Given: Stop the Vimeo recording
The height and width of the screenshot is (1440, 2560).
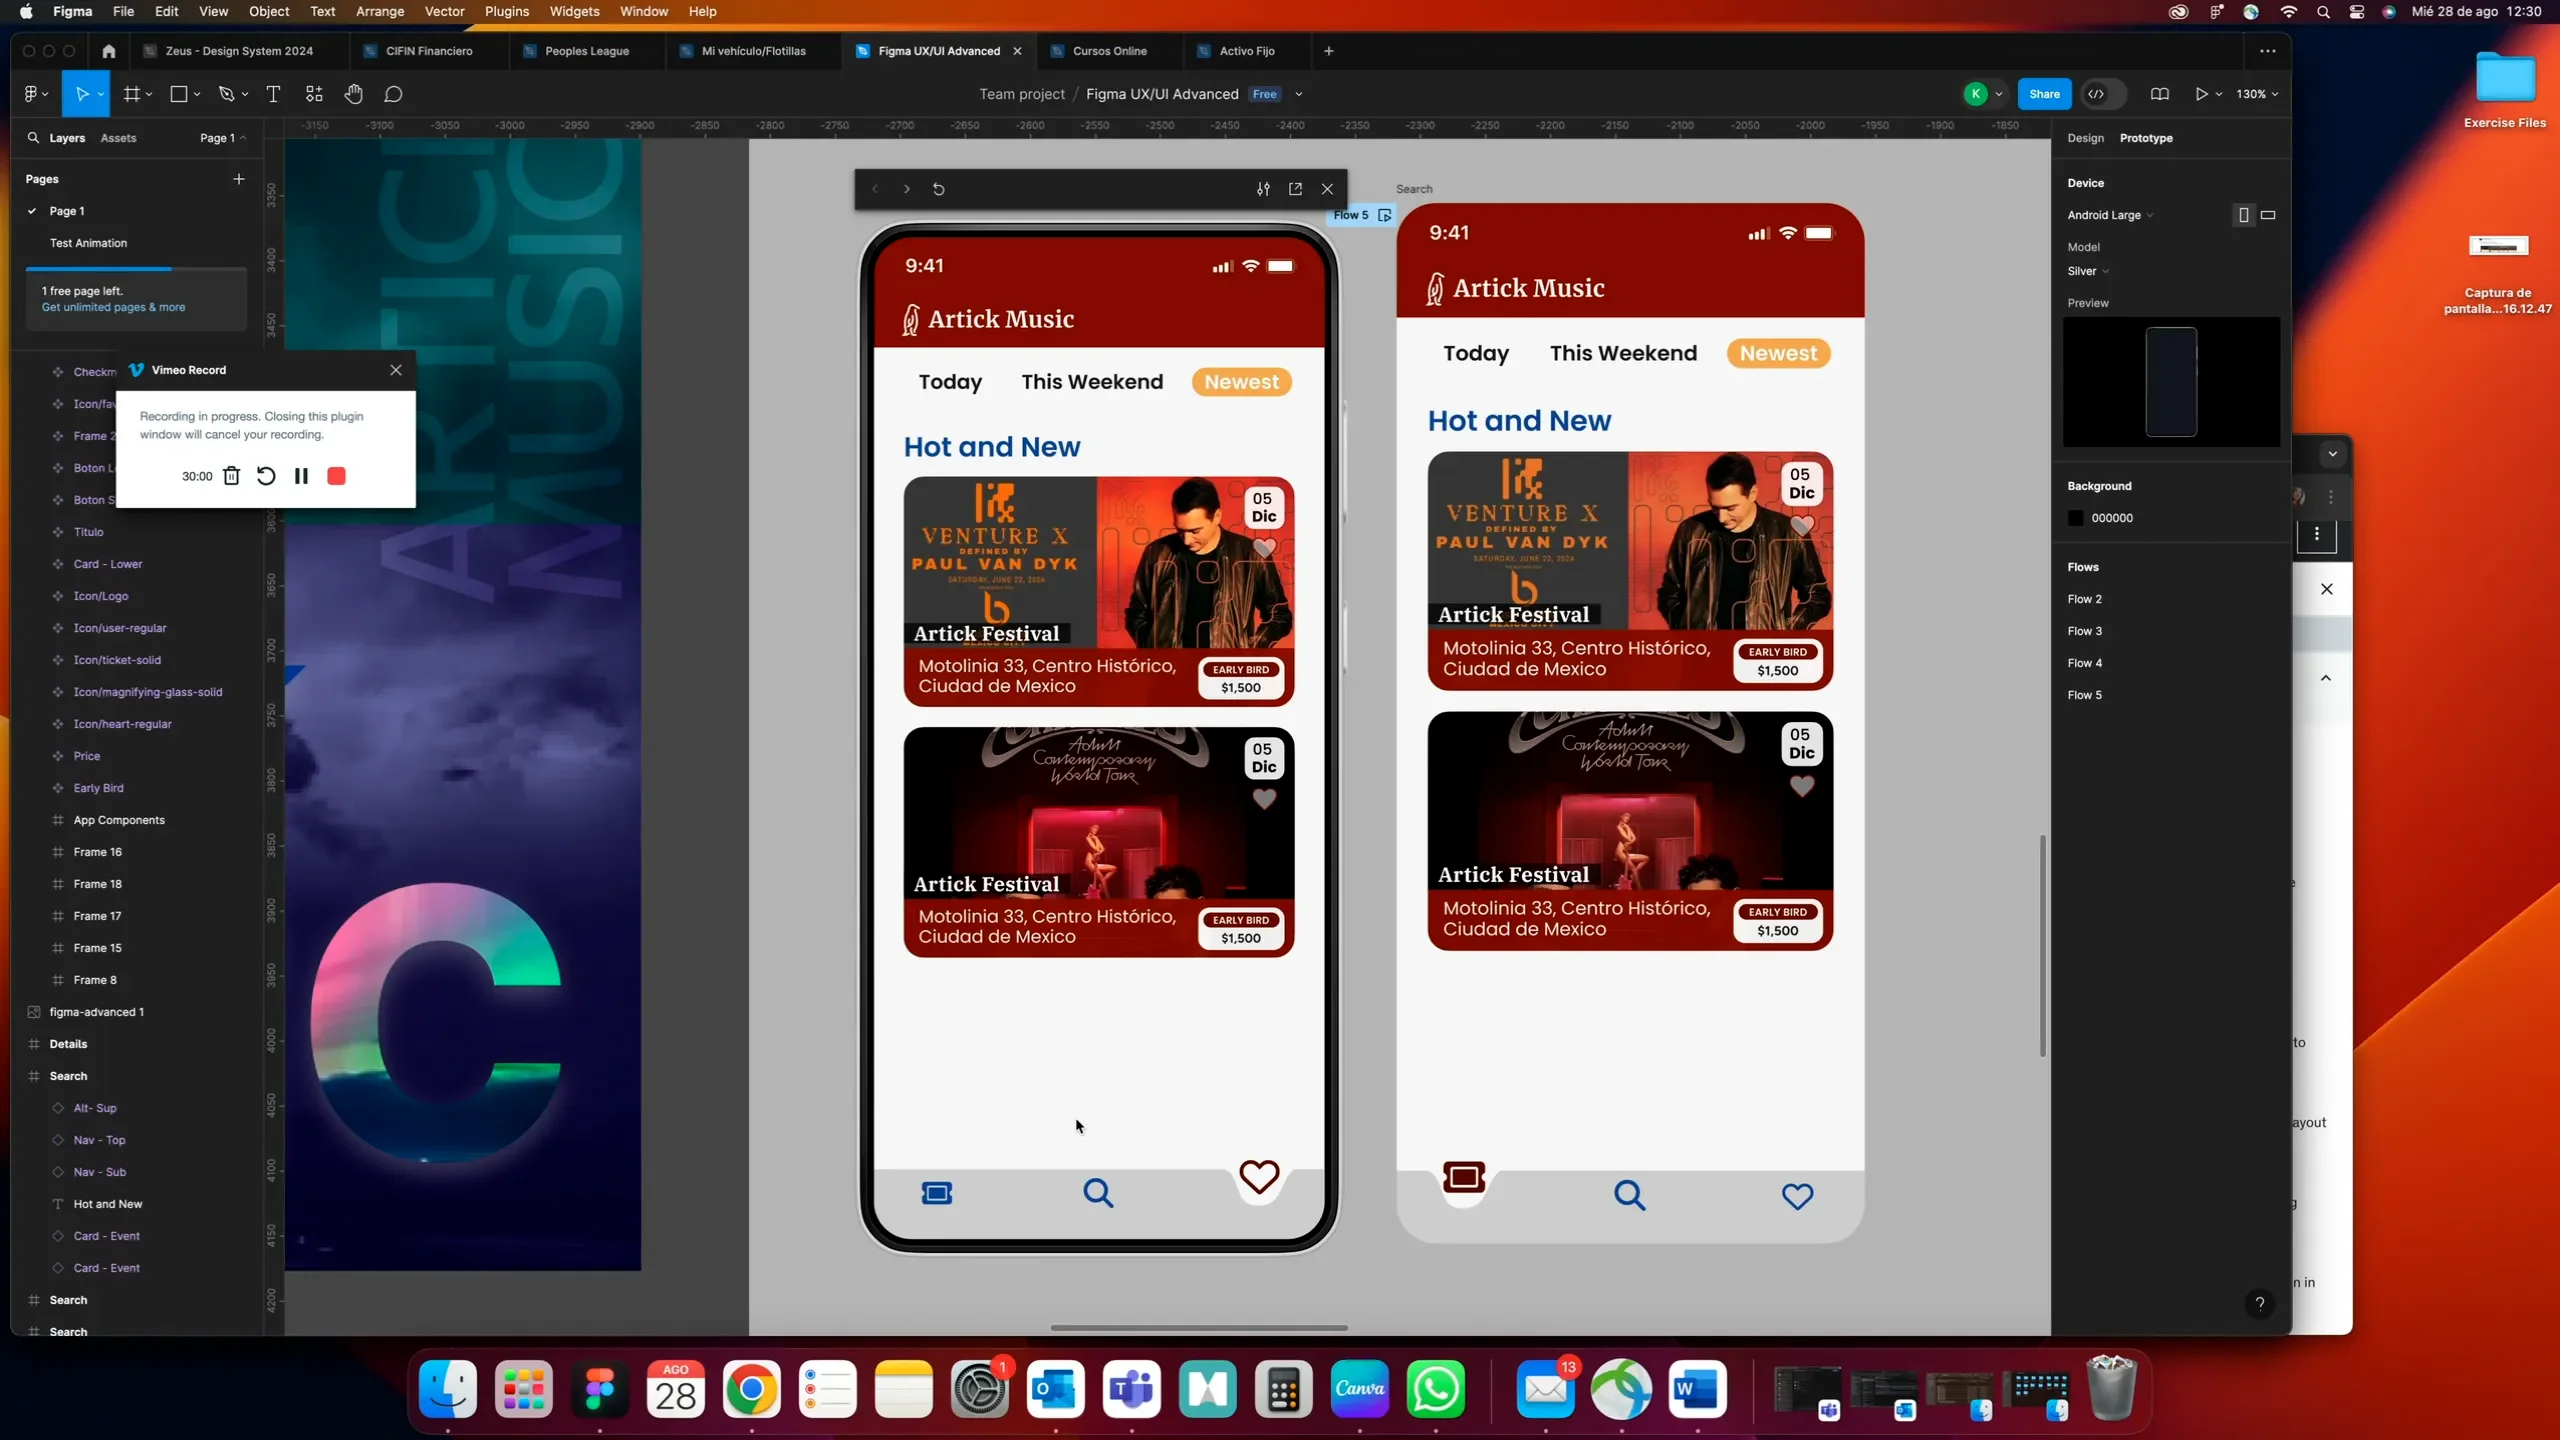Looking at the screenshot, I should [336, 476].
